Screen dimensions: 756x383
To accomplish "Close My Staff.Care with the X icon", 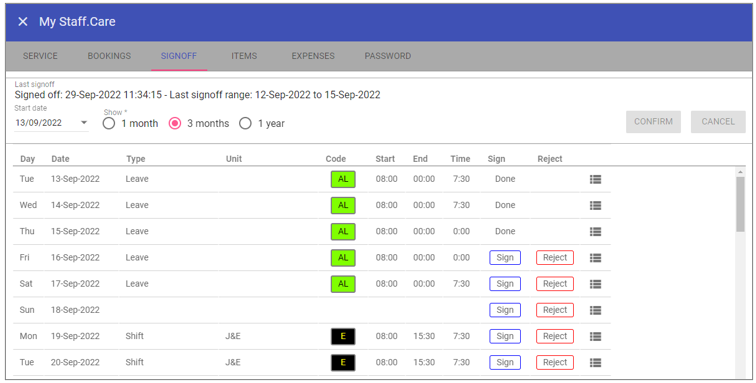I will 23,22.
